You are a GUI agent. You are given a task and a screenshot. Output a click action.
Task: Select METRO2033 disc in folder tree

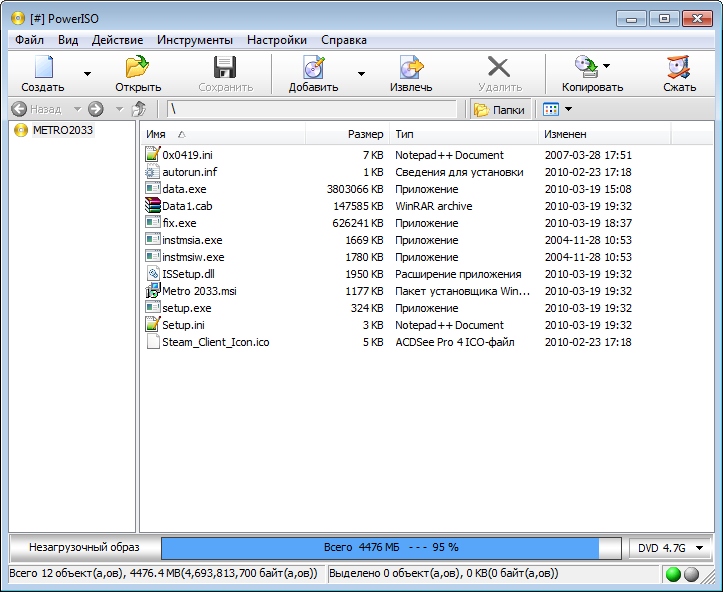pyautogui.click(x=62, y=131)
